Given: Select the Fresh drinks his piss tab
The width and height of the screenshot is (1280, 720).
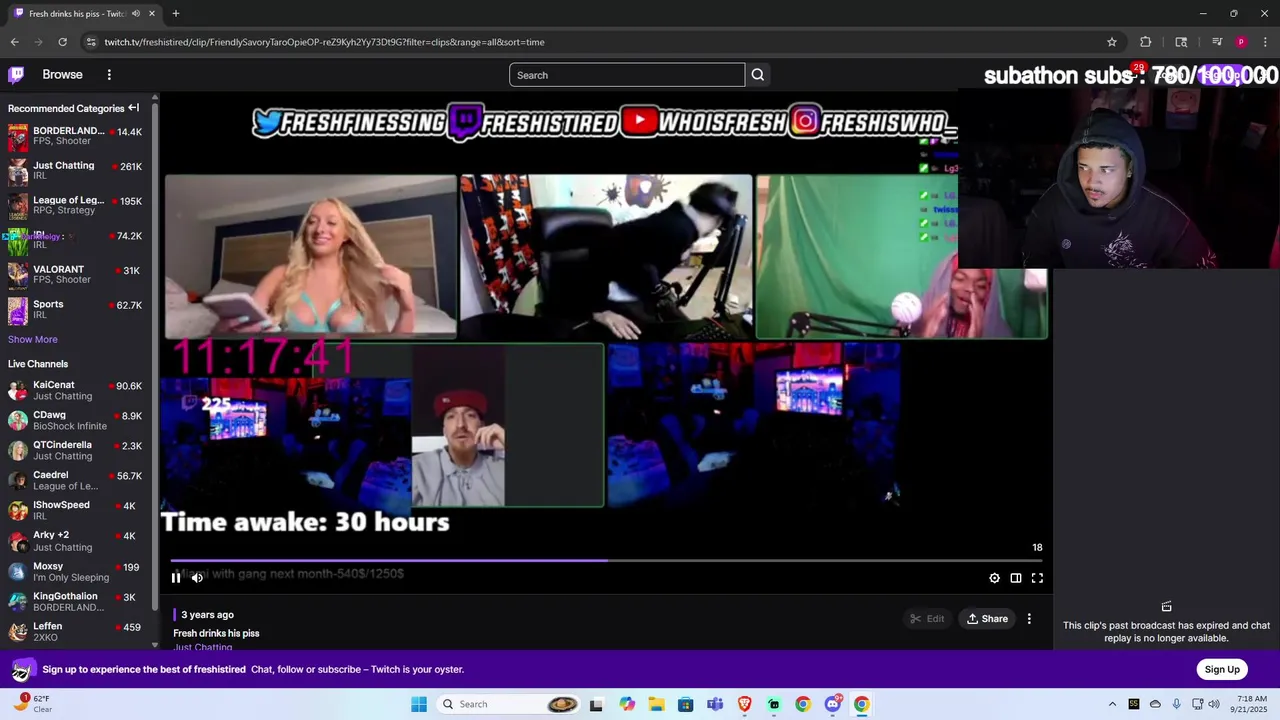Looking at the screenshot, I should coord(85,13).
